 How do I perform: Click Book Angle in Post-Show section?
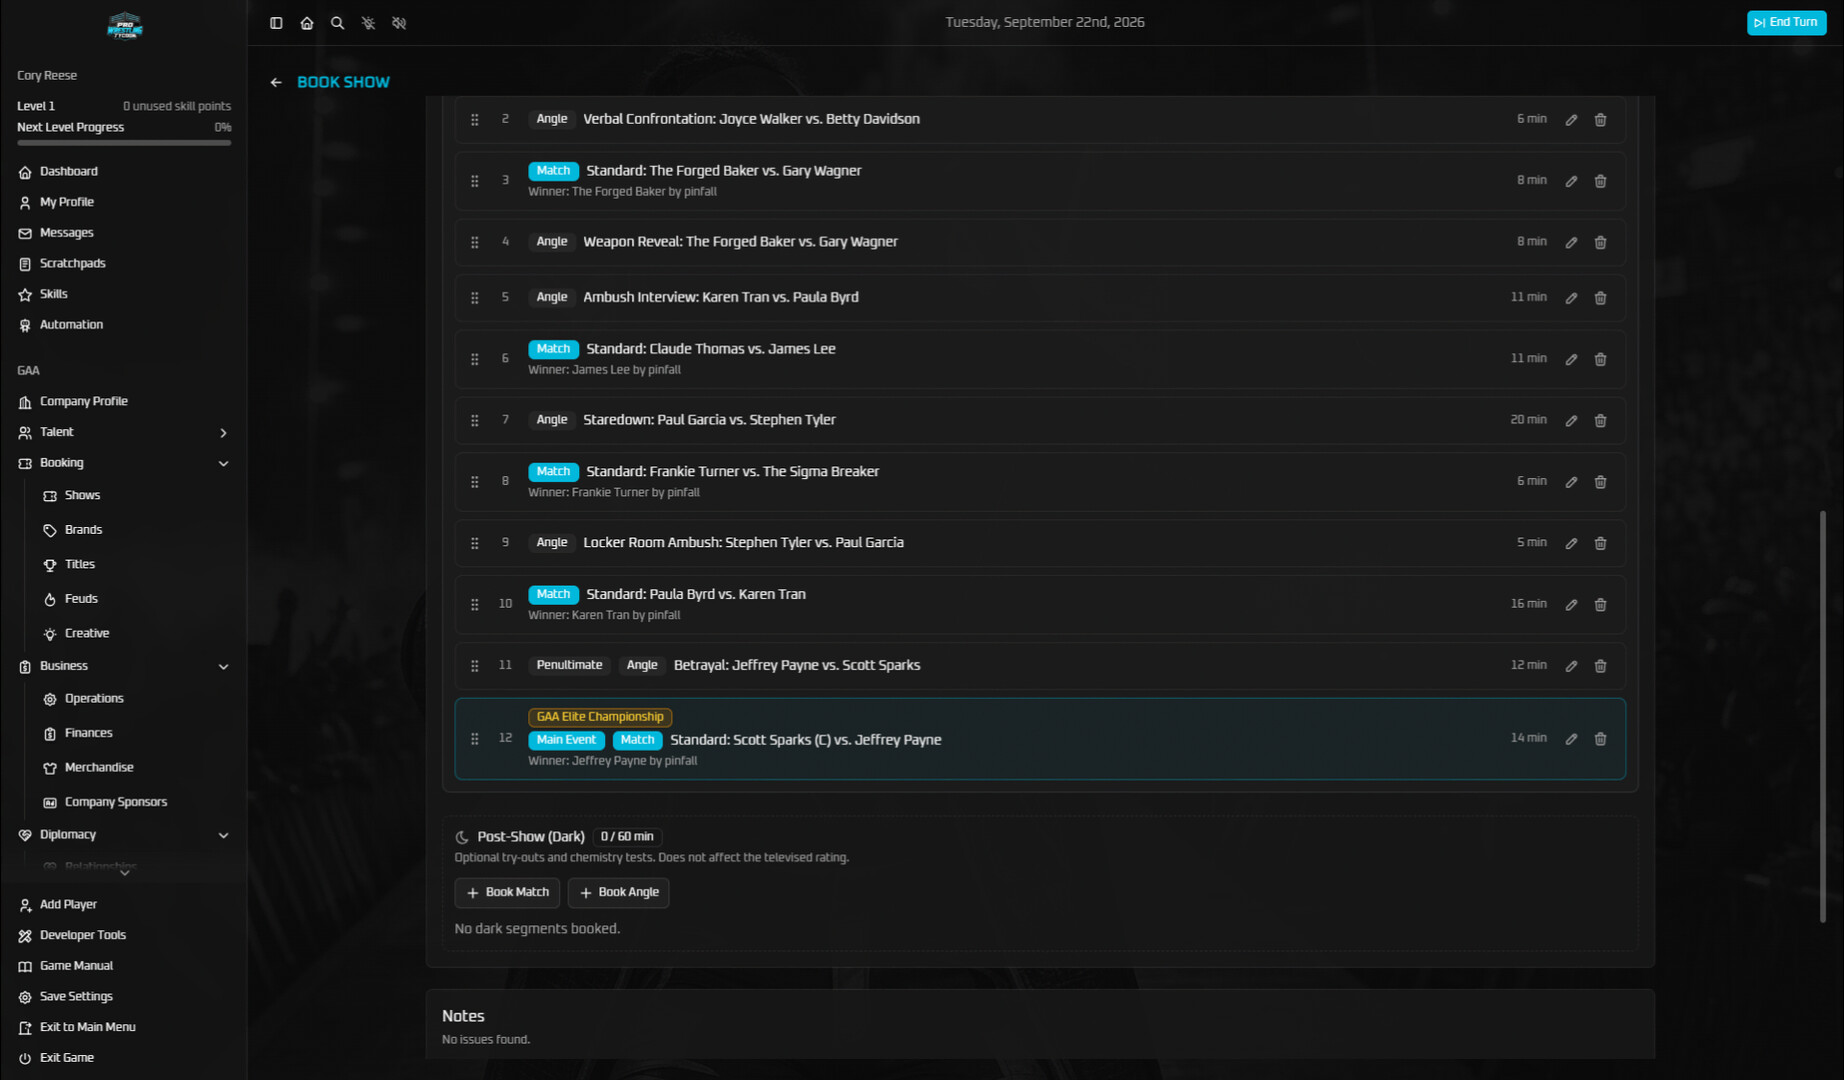(x=618, y=892)
